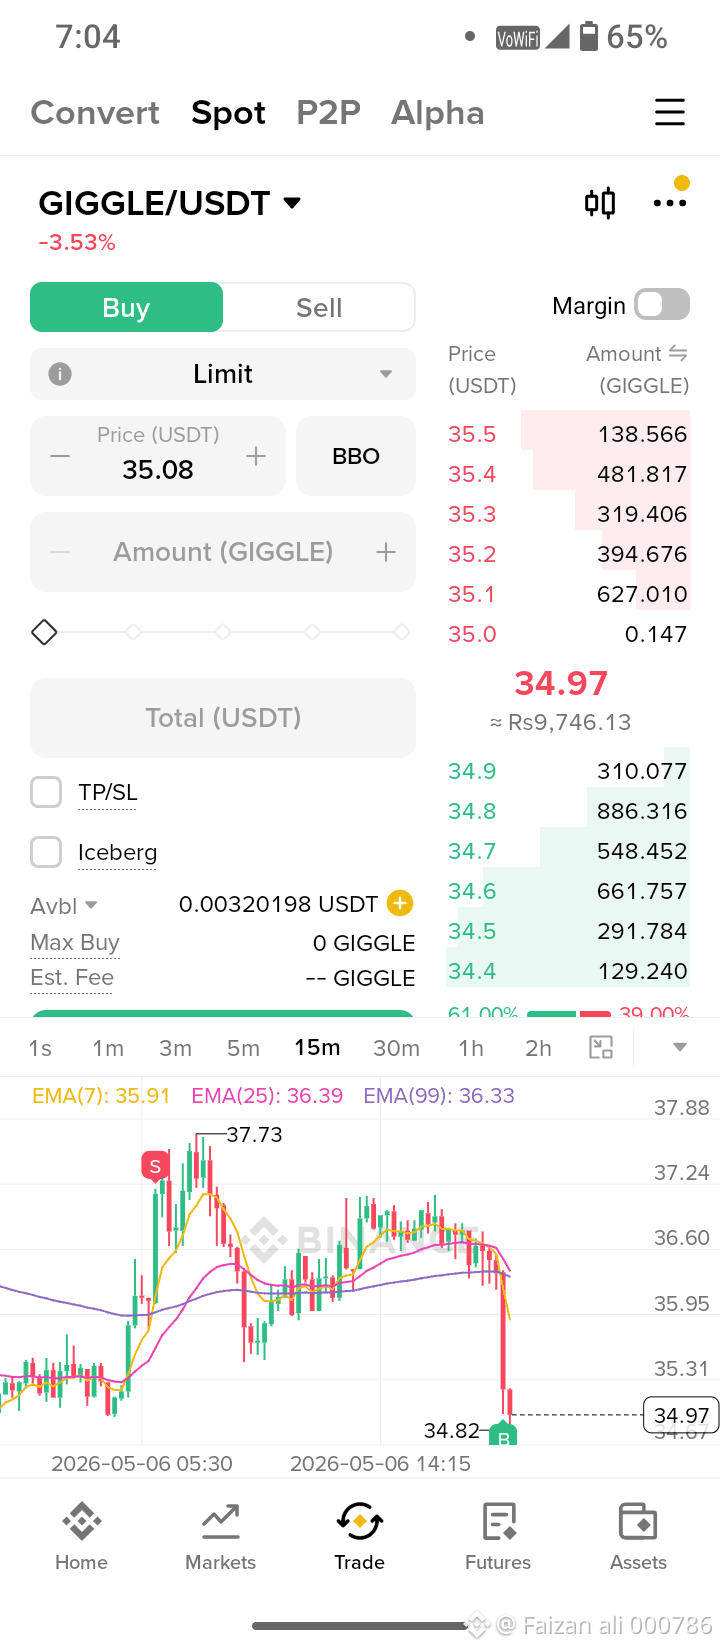Expand the GIGGLE/USDT pair dropdown

pyautogui.click(x=292, y=203)
